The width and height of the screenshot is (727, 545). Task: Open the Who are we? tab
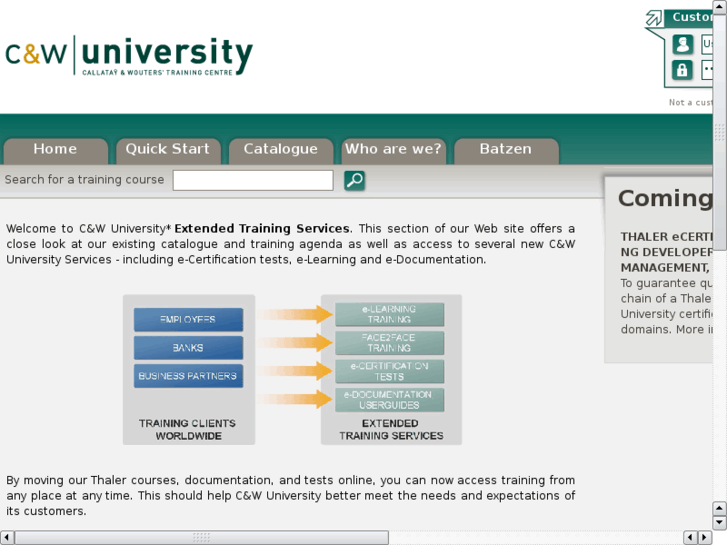tap(394, 150)
